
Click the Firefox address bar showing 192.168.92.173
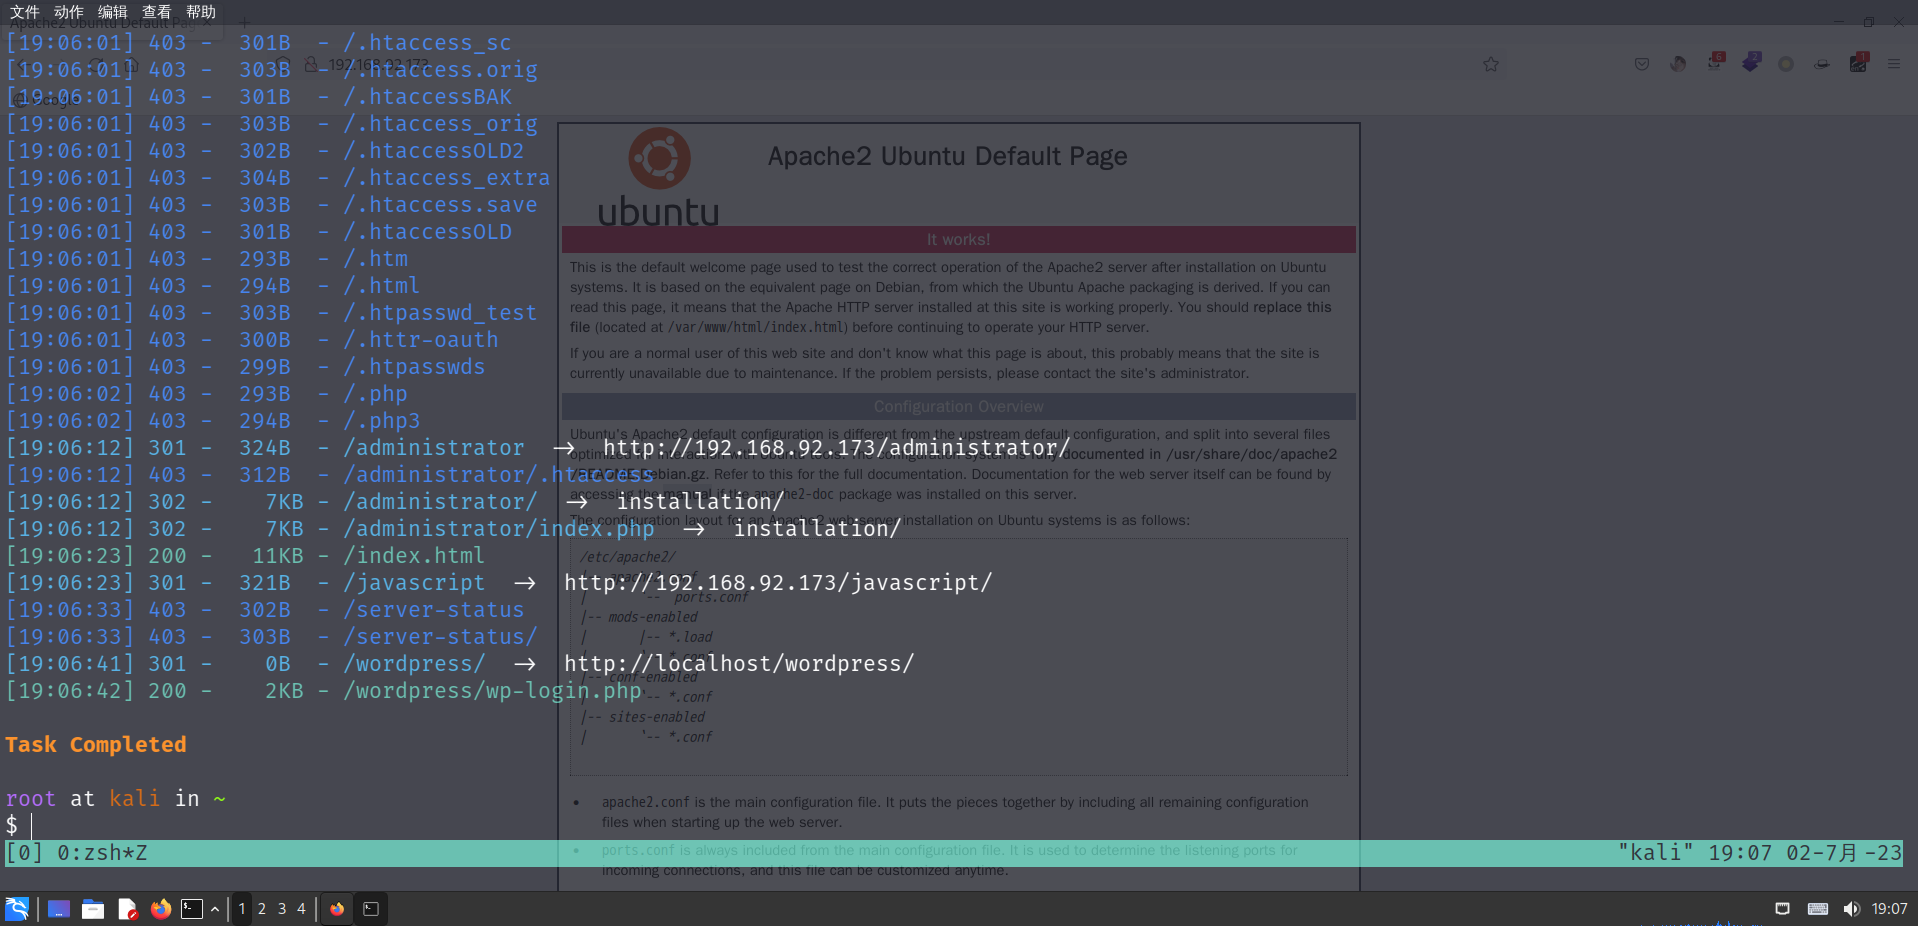pyautogui.click(x=379, y=64)
